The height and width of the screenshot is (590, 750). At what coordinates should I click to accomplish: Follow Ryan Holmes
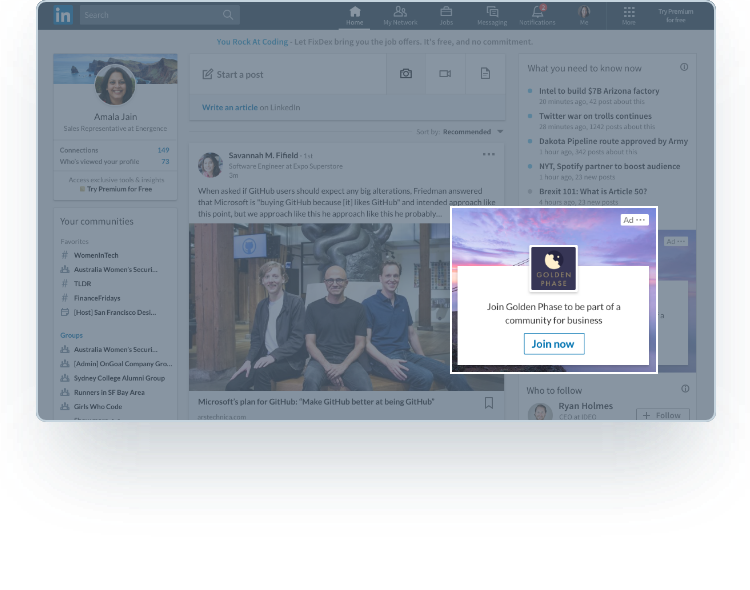pyautogui.click(x=662, y=415)
